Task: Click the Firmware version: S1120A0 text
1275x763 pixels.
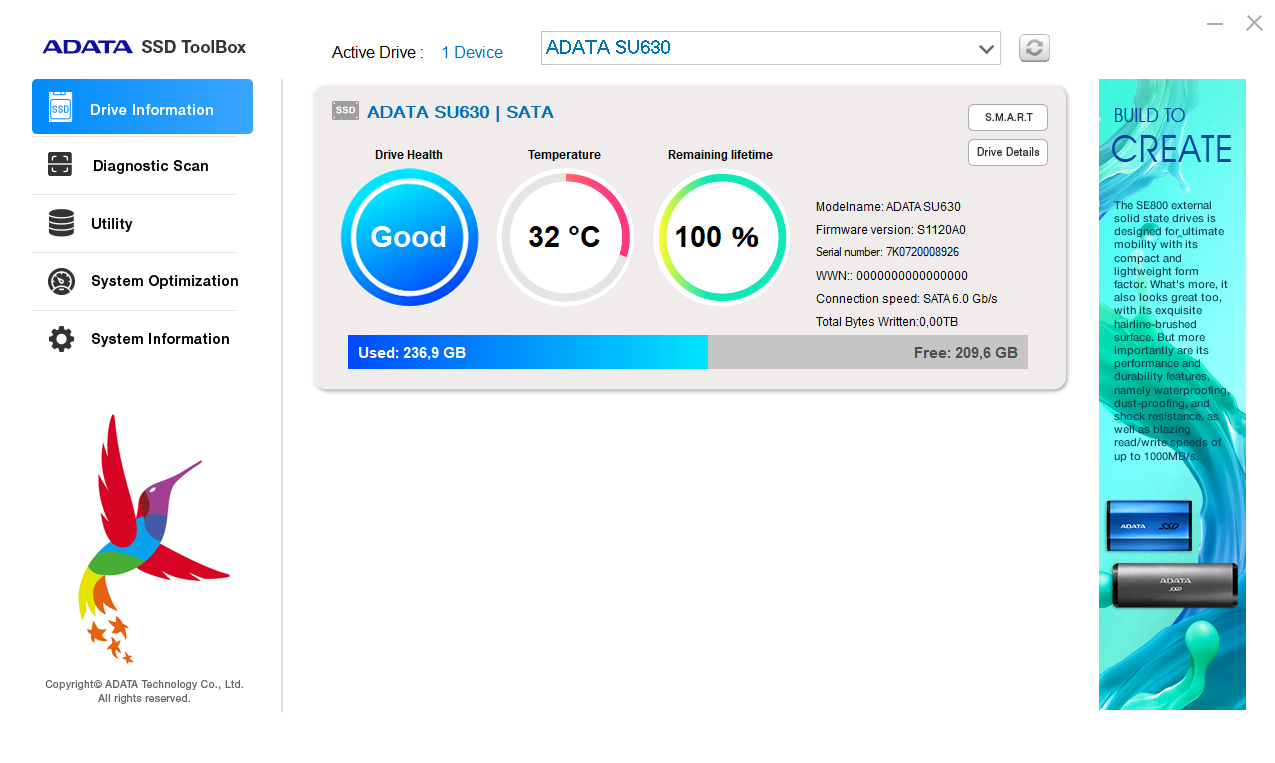Action: pos(891,230)
